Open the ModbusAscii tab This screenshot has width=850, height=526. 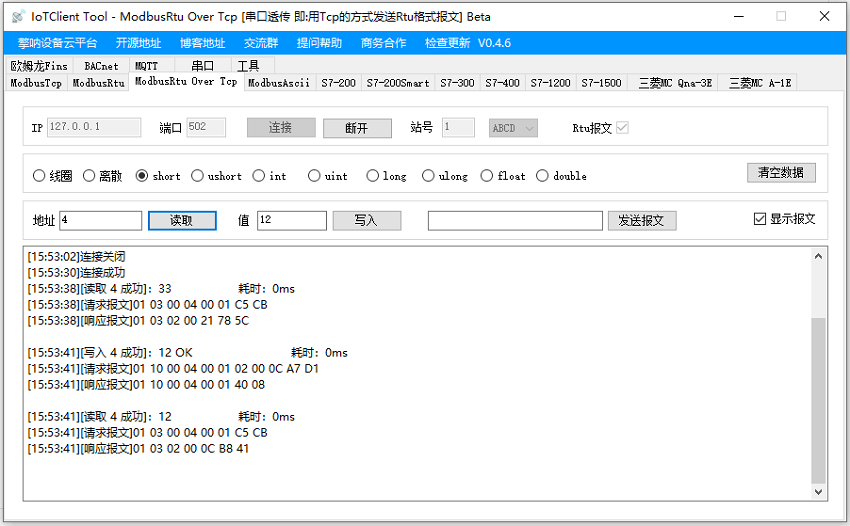[x=279, y=83]
